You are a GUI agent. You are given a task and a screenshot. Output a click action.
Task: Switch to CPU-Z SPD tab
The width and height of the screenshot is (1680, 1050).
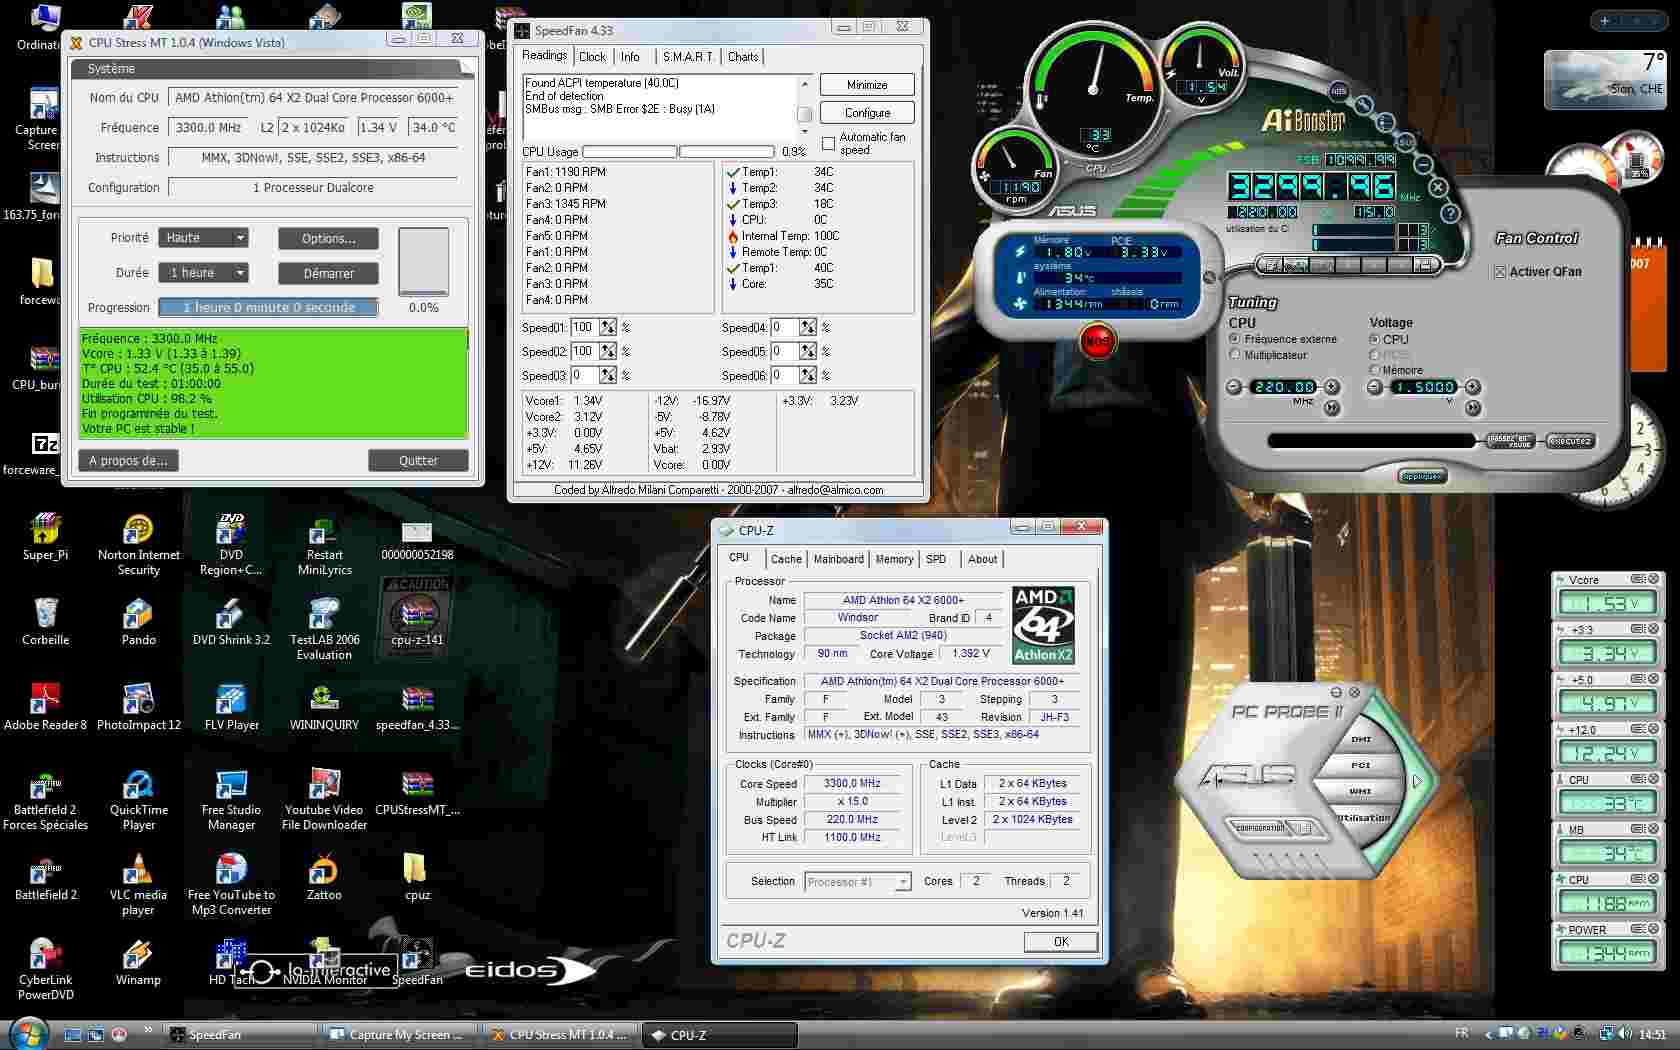[x=936, y=559]
